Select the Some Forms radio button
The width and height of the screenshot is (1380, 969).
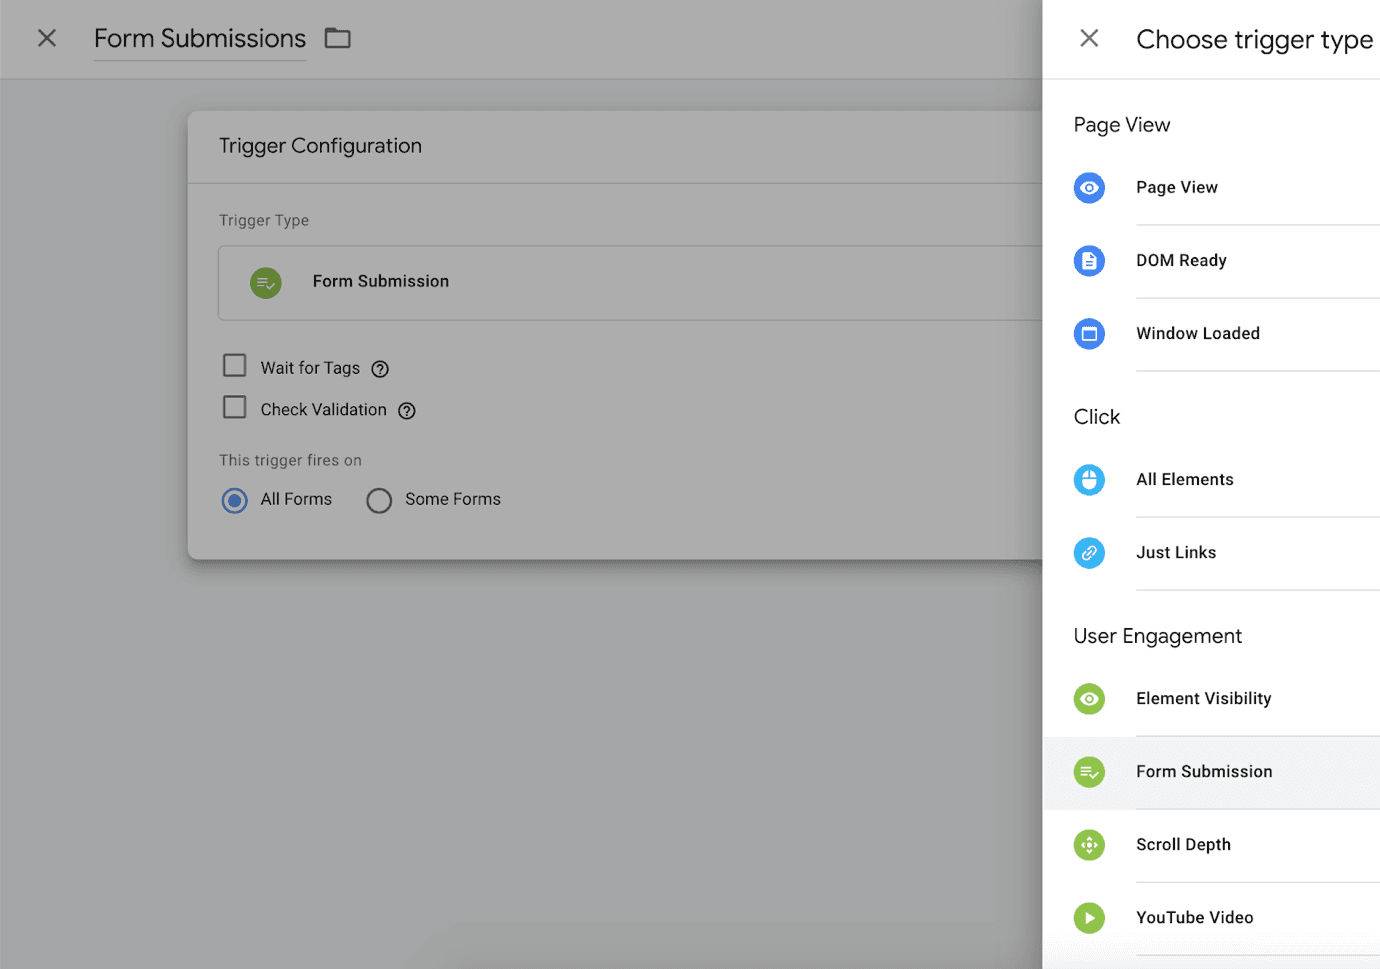(x=379, y=500)
